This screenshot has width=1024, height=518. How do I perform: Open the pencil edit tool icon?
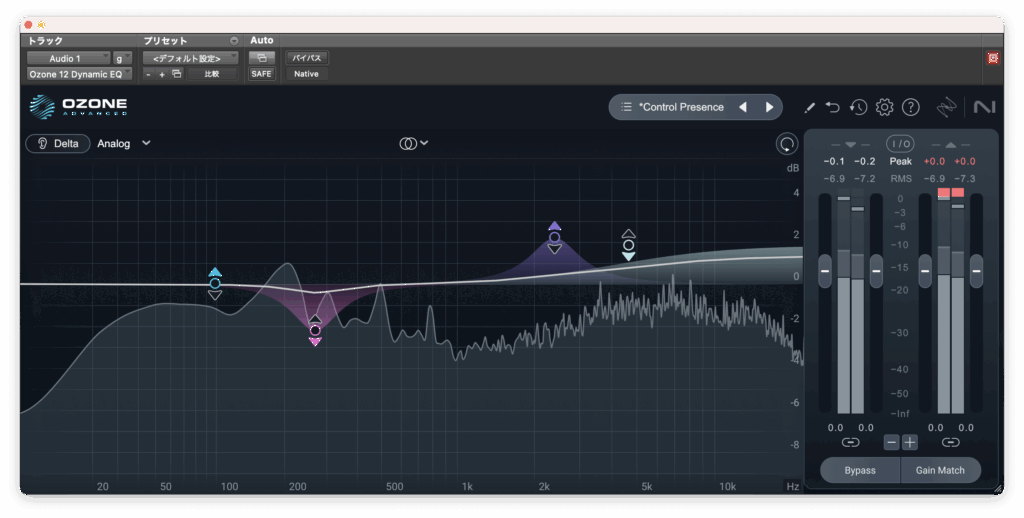[809, 107]
